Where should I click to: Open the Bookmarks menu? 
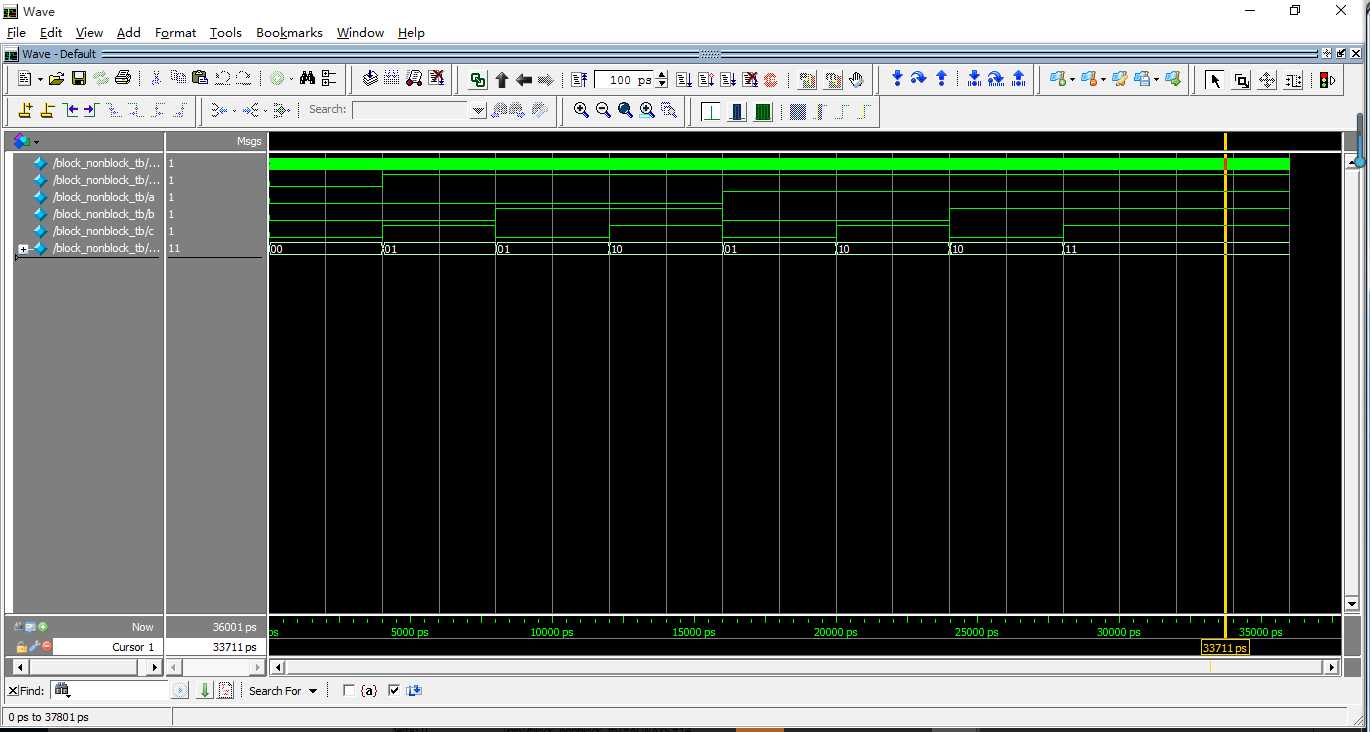click(x=289, y=32)
